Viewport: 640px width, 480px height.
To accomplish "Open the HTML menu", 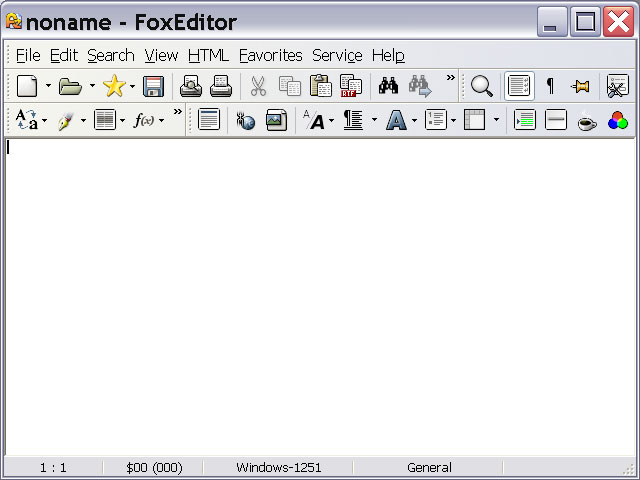I will 208,56.
